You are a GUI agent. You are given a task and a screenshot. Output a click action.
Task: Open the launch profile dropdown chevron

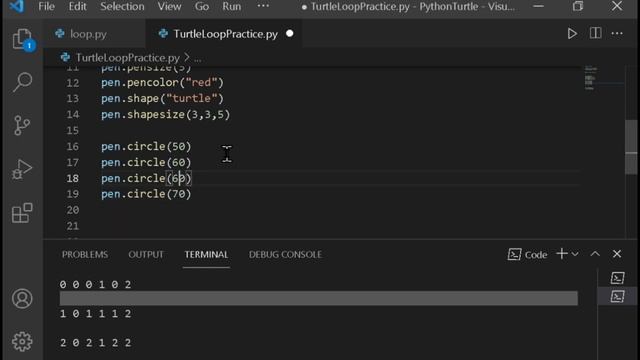pyautogui.click(x=575, y=254)
